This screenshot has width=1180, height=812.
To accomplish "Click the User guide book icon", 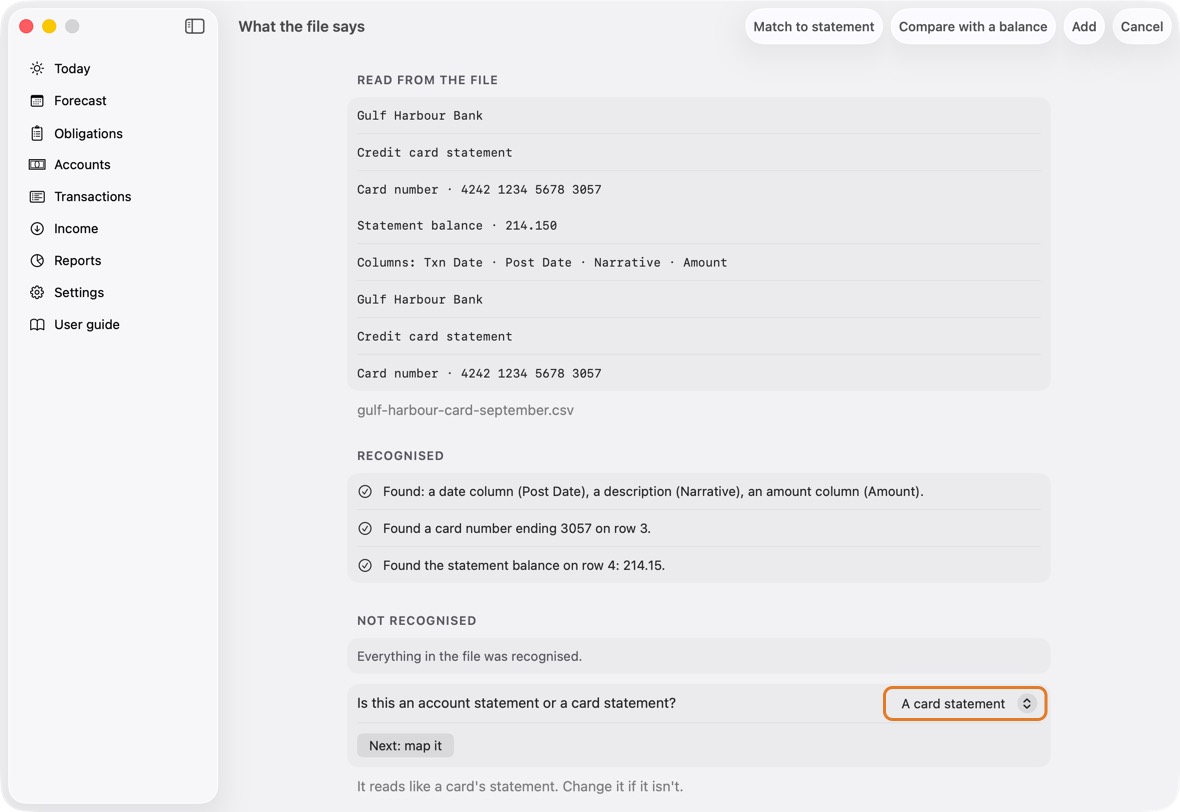I will (37, 324).
